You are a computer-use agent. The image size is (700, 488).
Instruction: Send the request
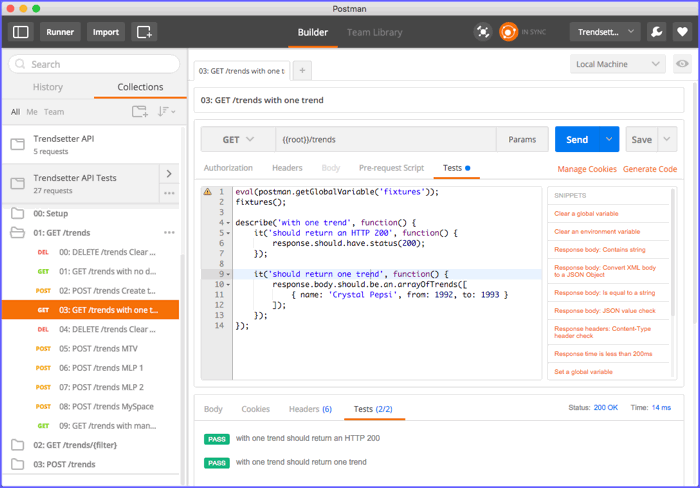coord(577,139)
